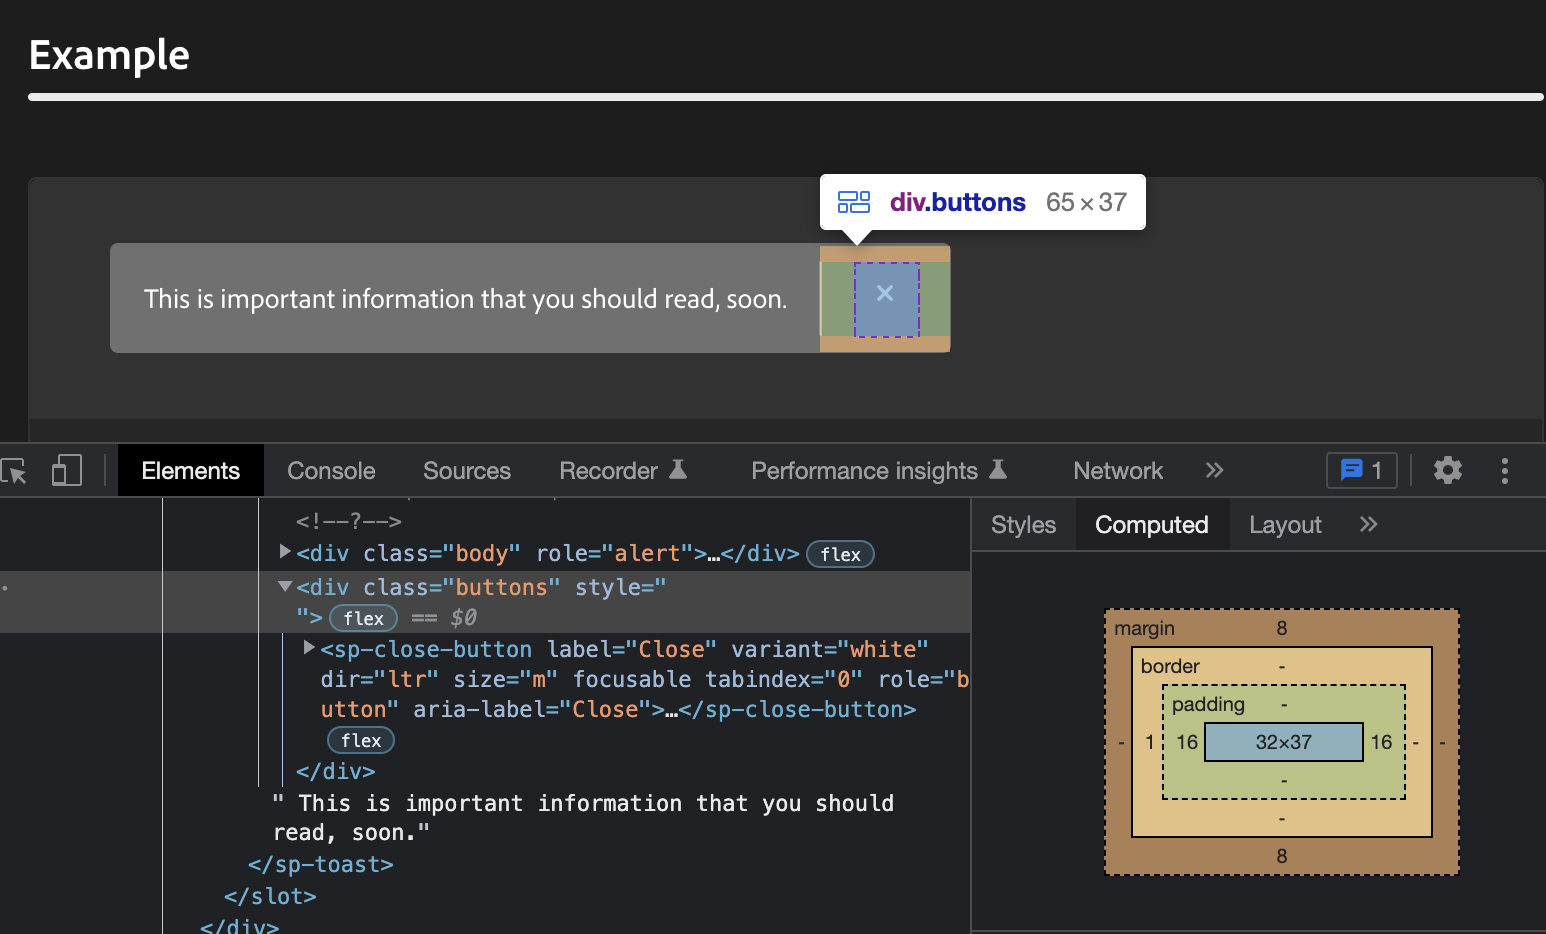
Task: Switch to the Elements tab
Action: (190, 471)
